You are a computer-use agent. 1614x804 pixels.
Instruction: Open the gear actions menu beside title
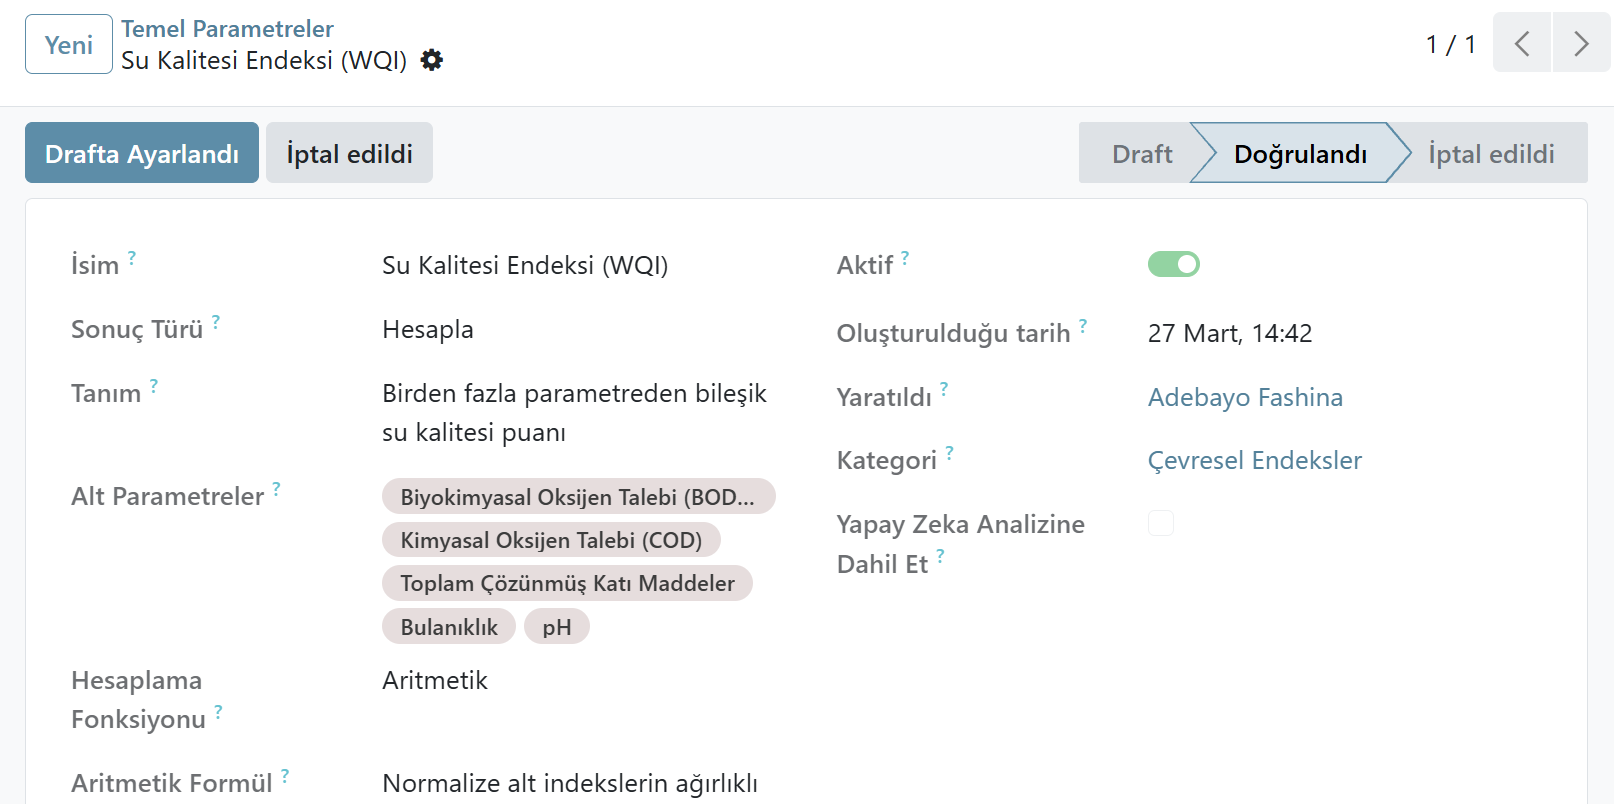point(432,60)
